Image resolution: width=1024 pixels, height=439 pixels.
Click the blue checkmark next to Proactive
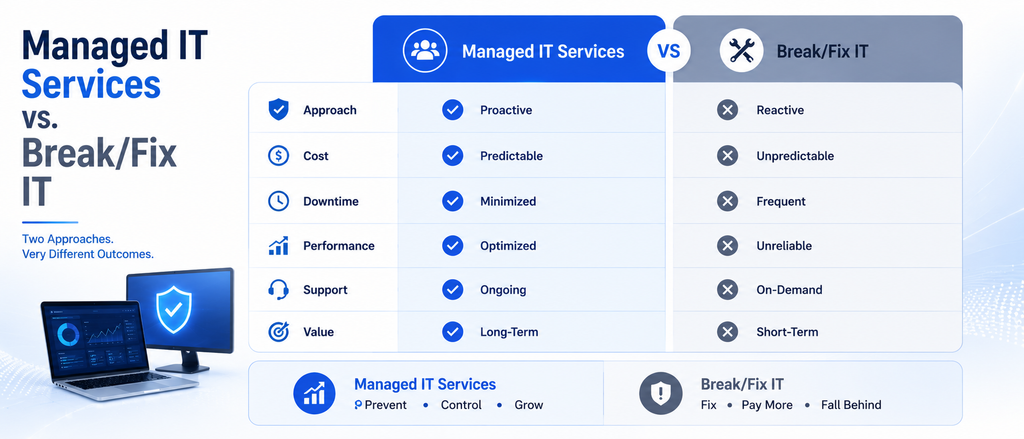coord(452,110)
